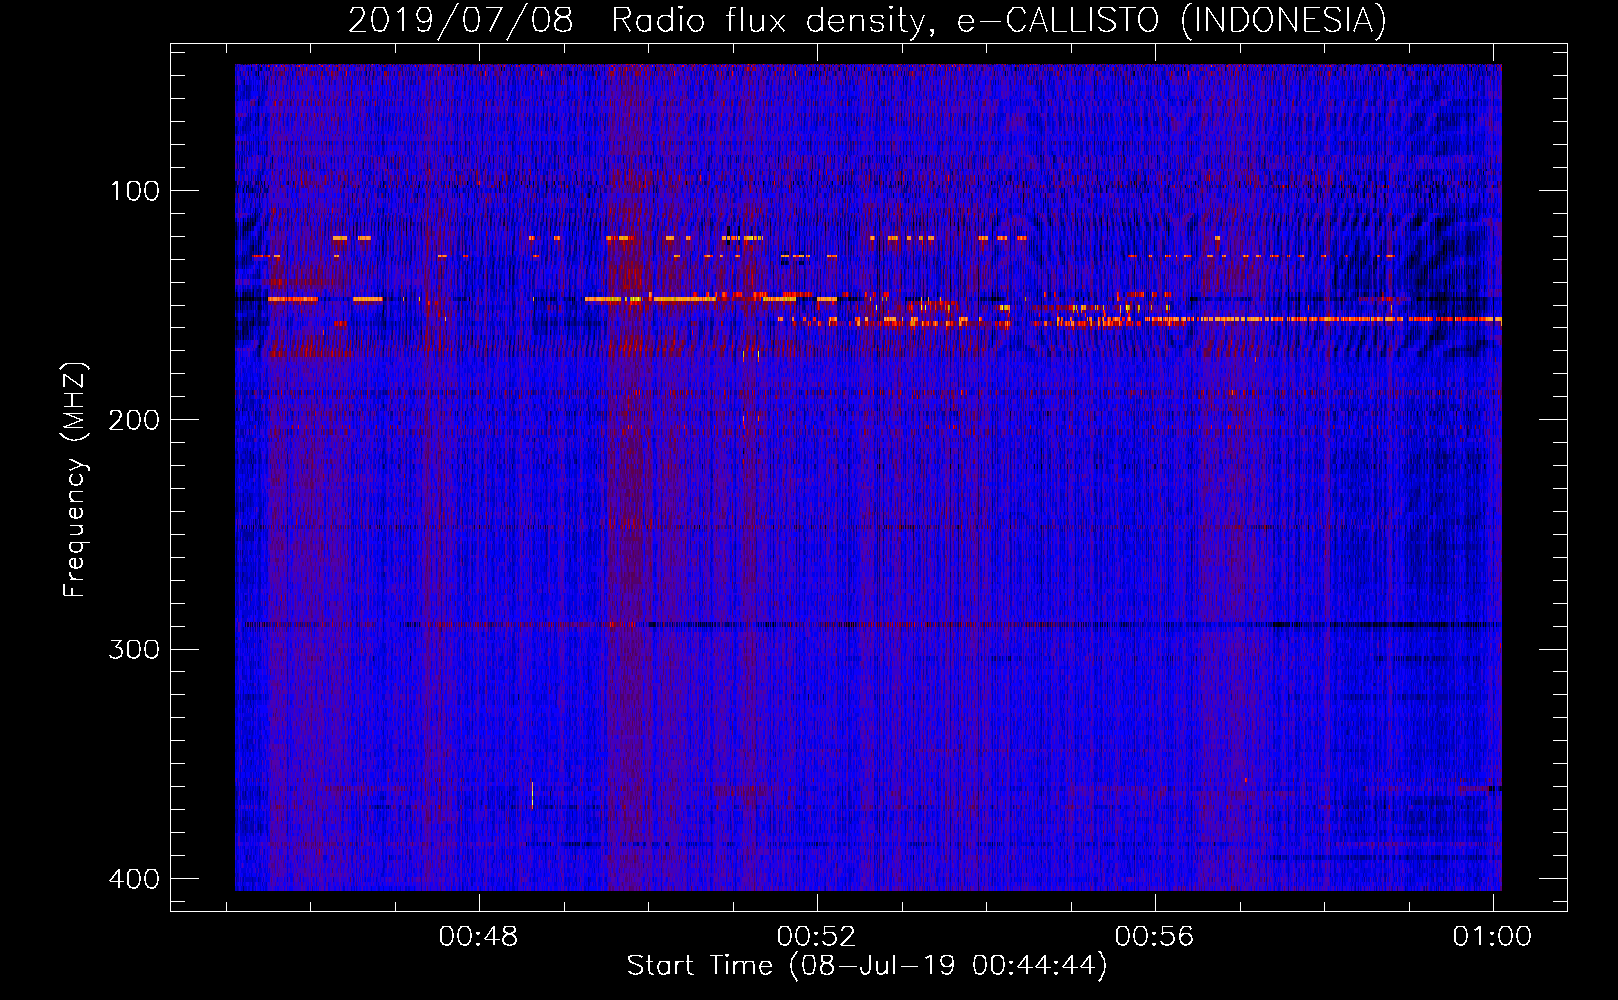Screen dimensions: 1618x1000
Task: Click the '200' frequency tick label
Action: click(x=134, y=420)
